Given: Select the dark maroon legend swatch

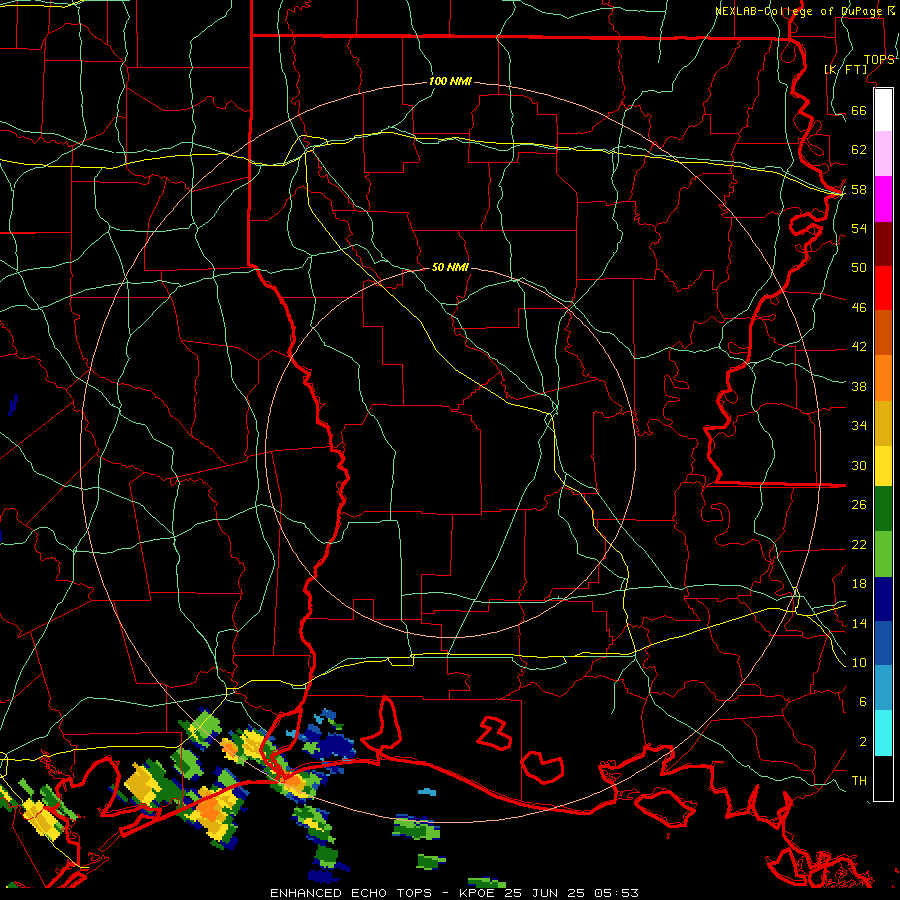Looking at the screenshot, I should pos(883,243).
